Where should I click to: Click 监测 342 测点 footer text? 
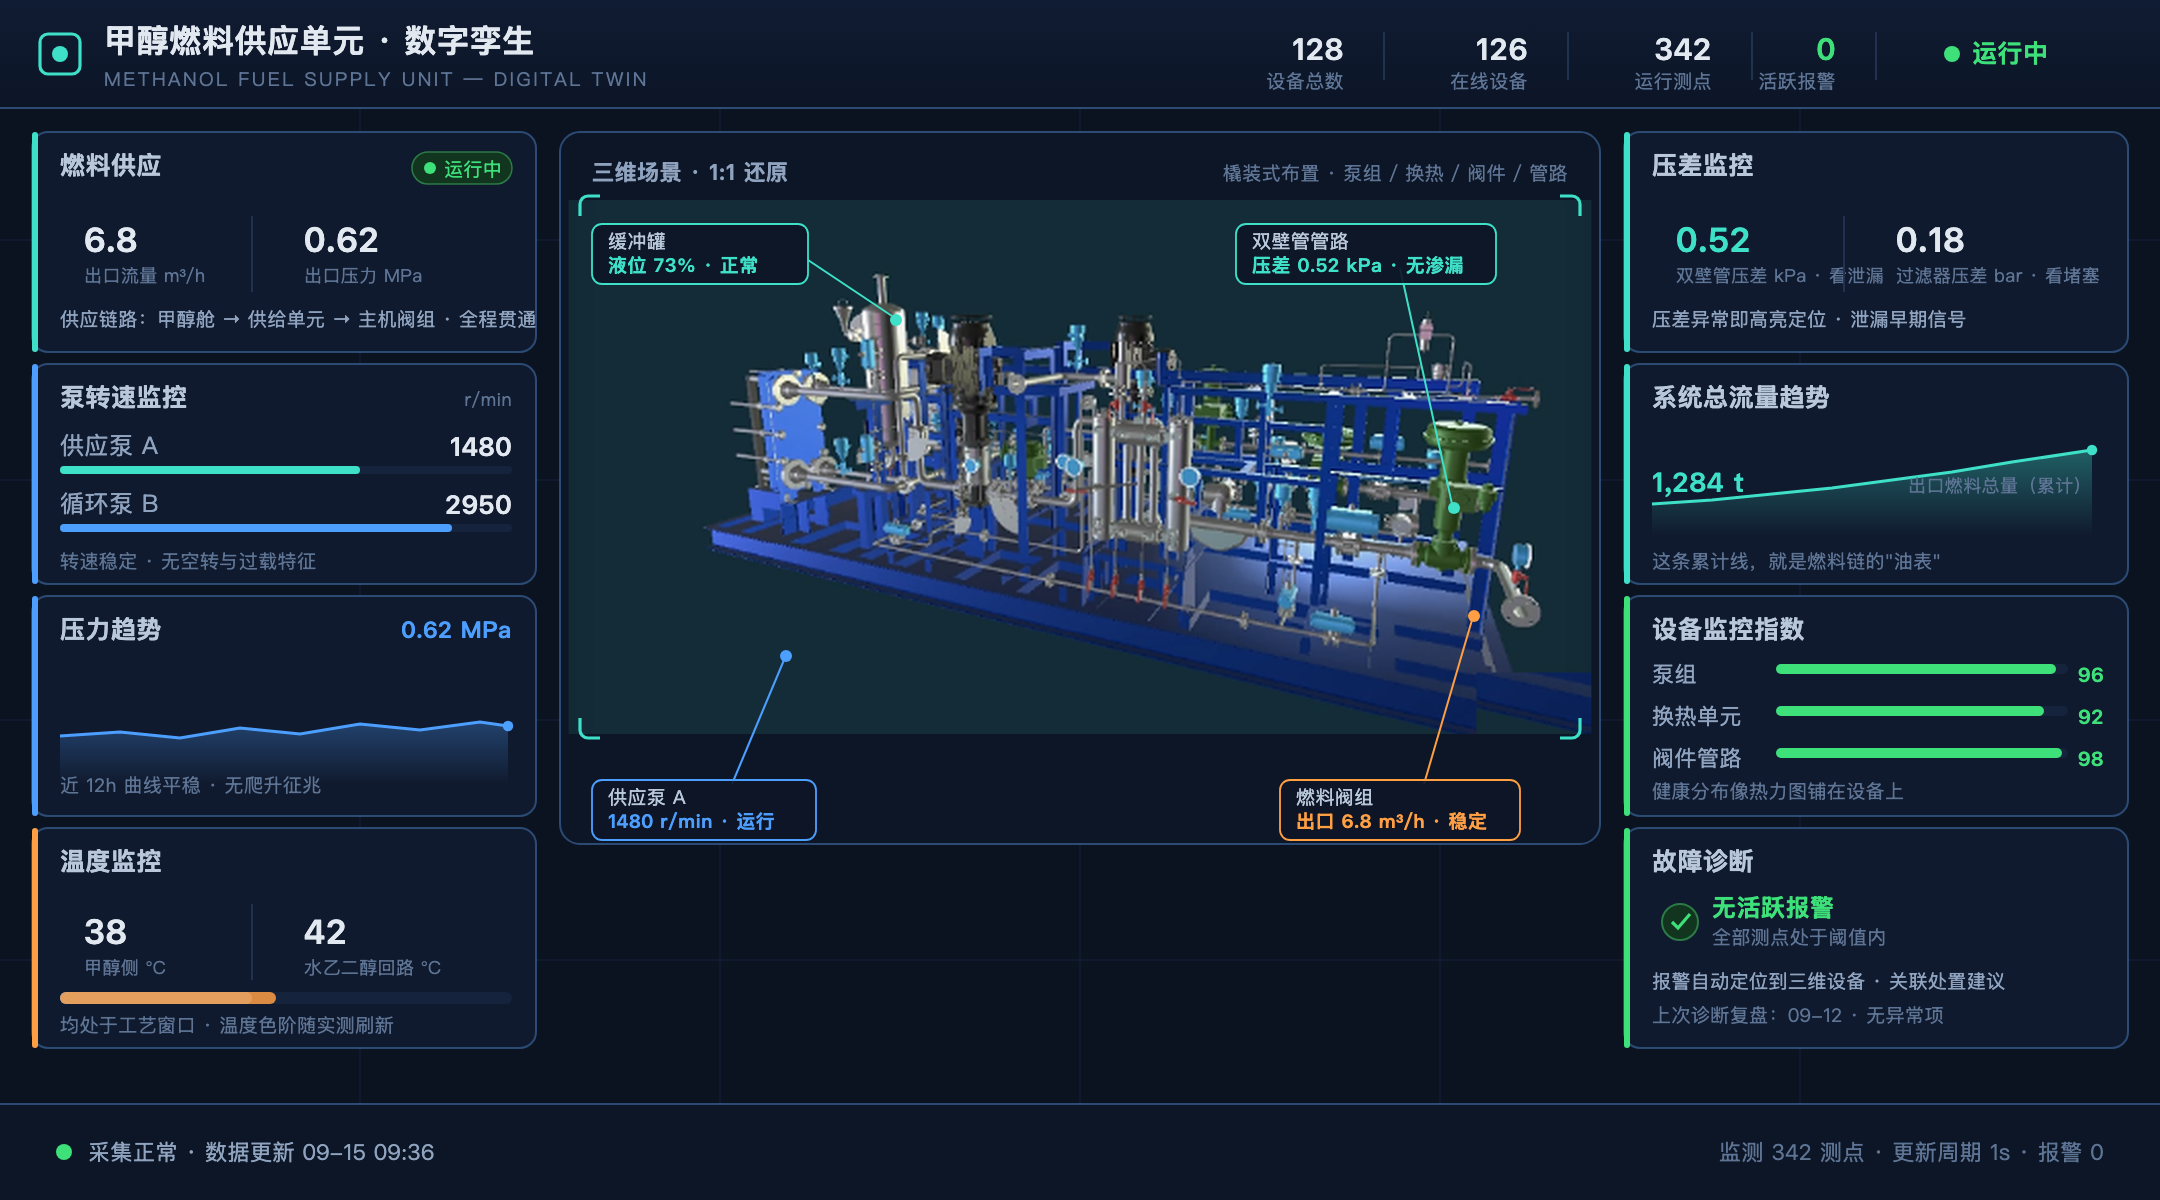(x=1791, y=1152)
